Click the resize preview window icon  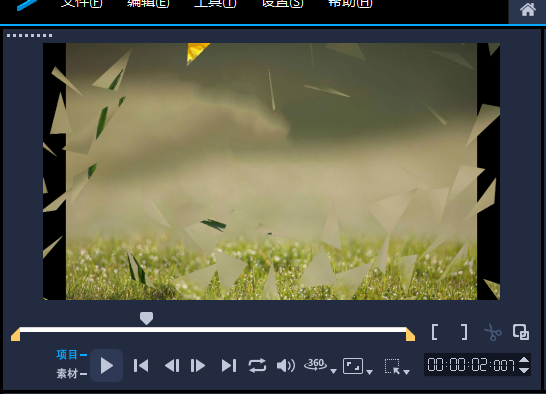coord(353,366)
